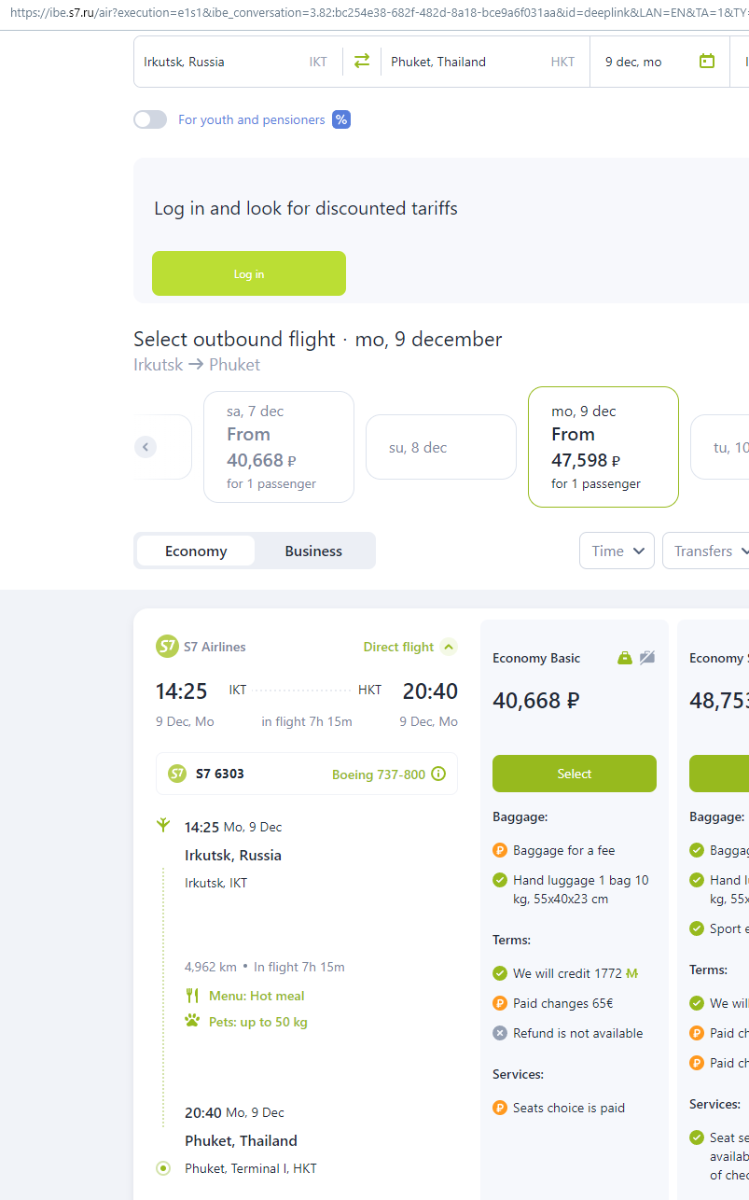This screenshot has width=749, height=1200.
Task: Click in flight 7h 15m duration
Action: [307, 722]
